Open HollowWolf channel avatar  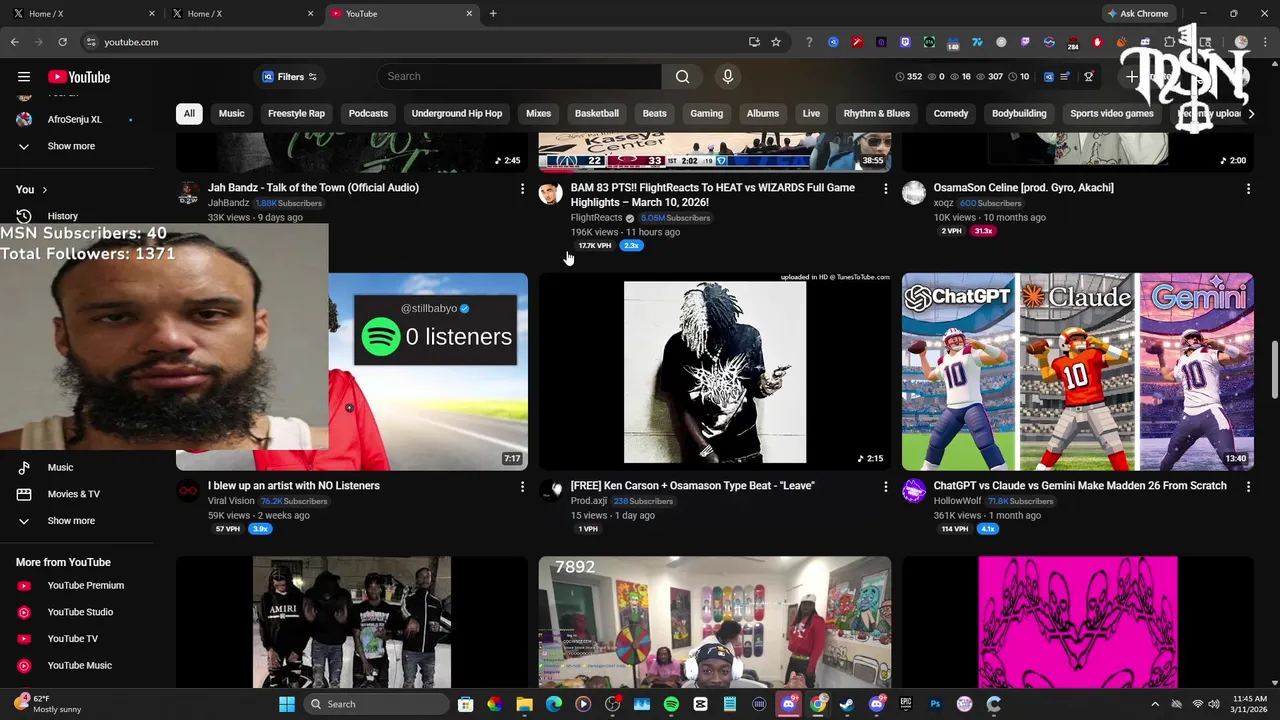pyautogui.click(x=914, y=491)
